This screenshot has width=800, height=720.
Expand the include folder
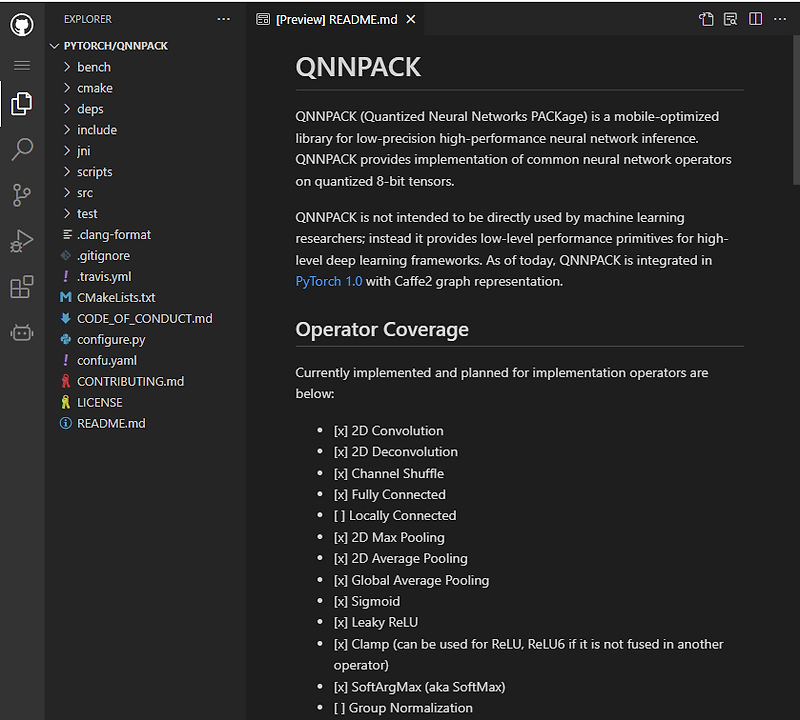point(67,130)
